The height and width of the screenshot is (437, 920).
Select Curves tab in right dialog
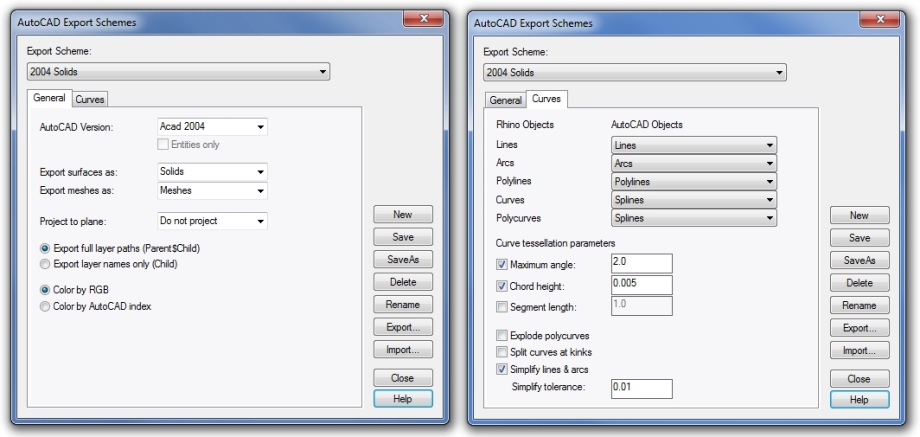546,99
